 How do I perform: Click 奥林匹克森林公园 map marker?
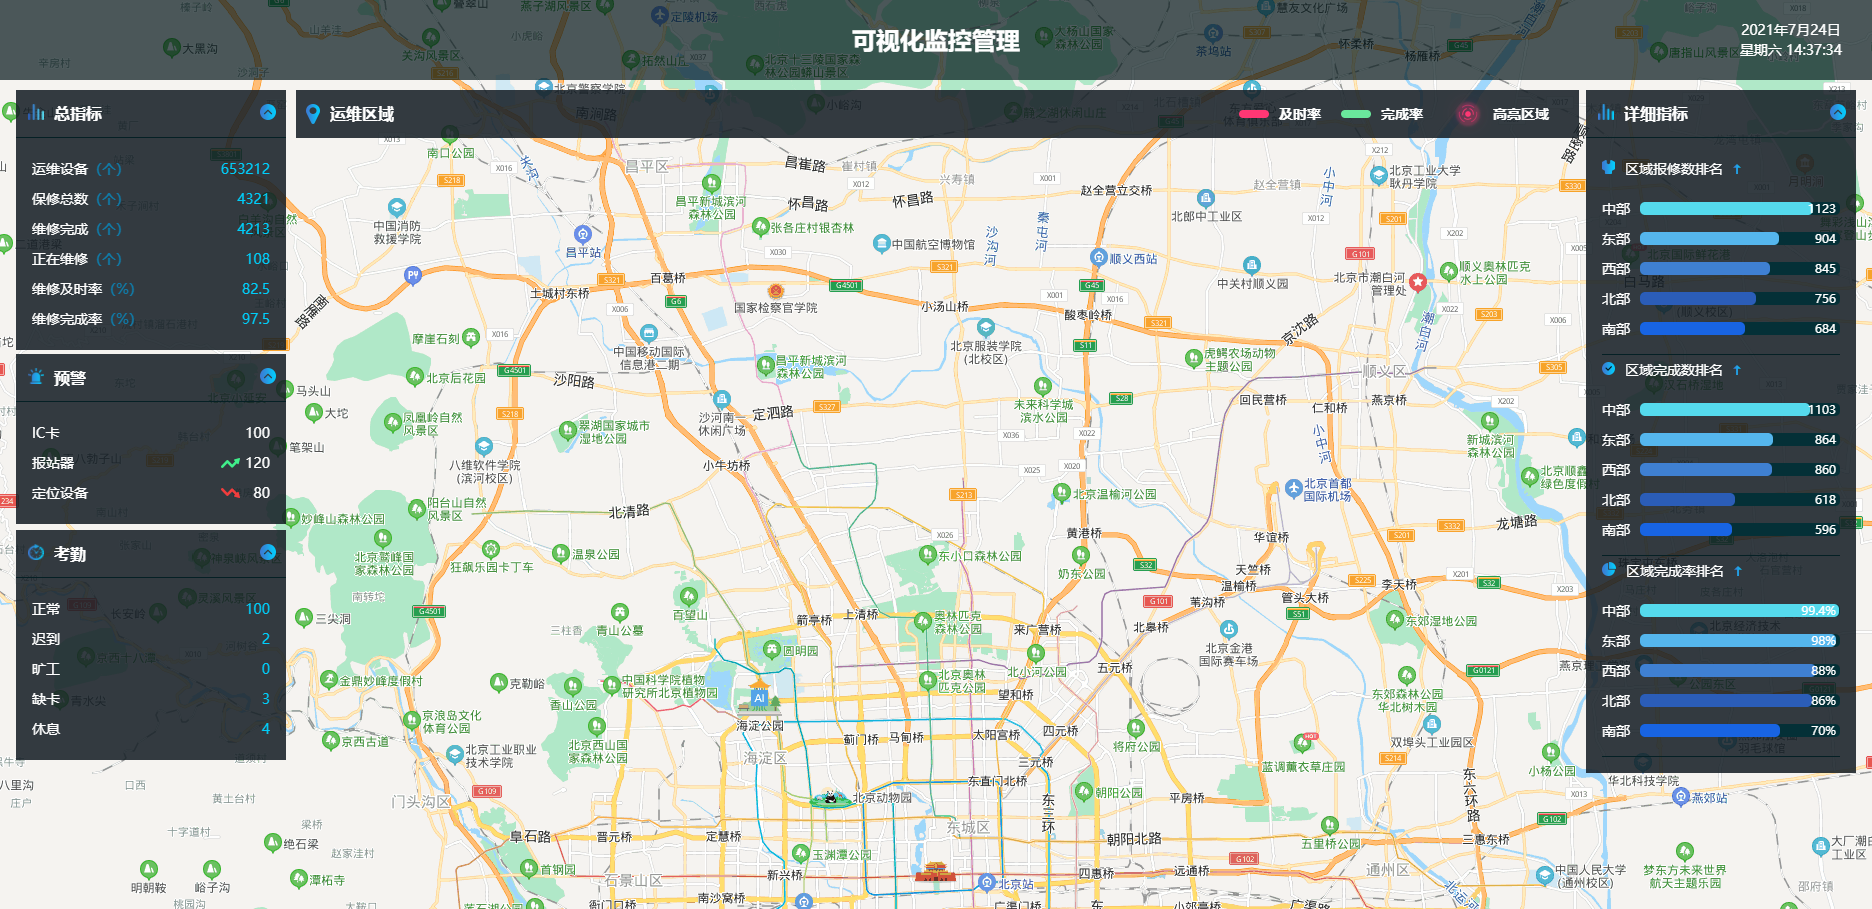click(922, 622)
